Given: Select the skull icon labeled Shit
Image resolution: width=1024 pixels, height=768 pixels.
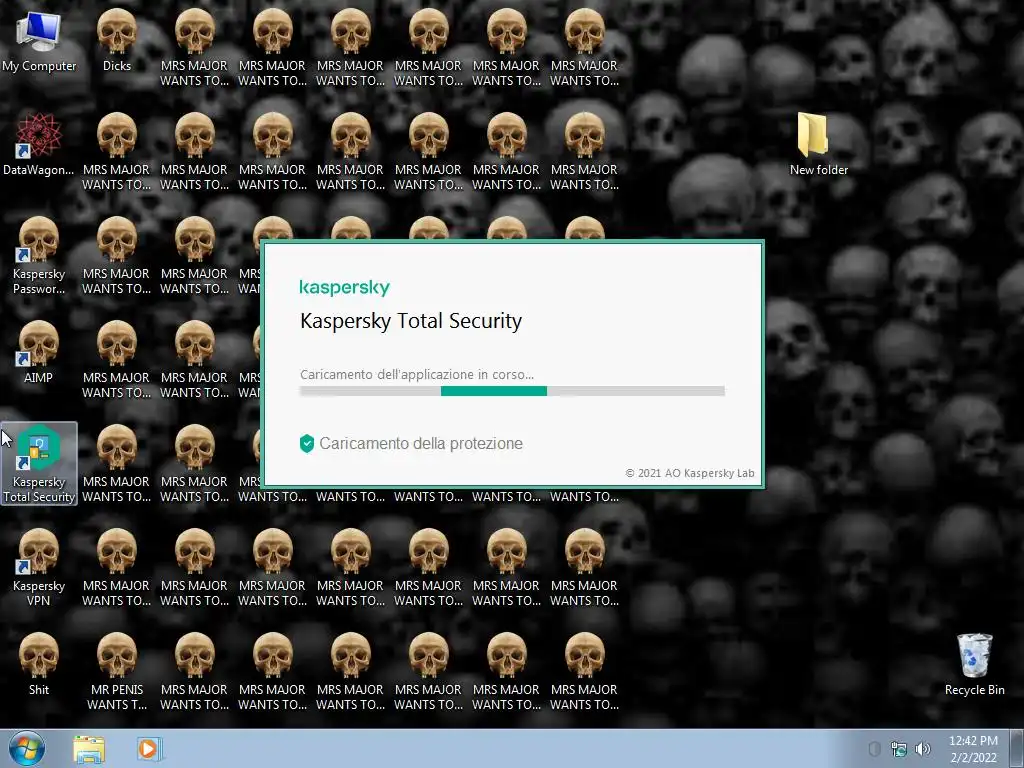Looking at the screenshot, I should [x=39, y=664].
